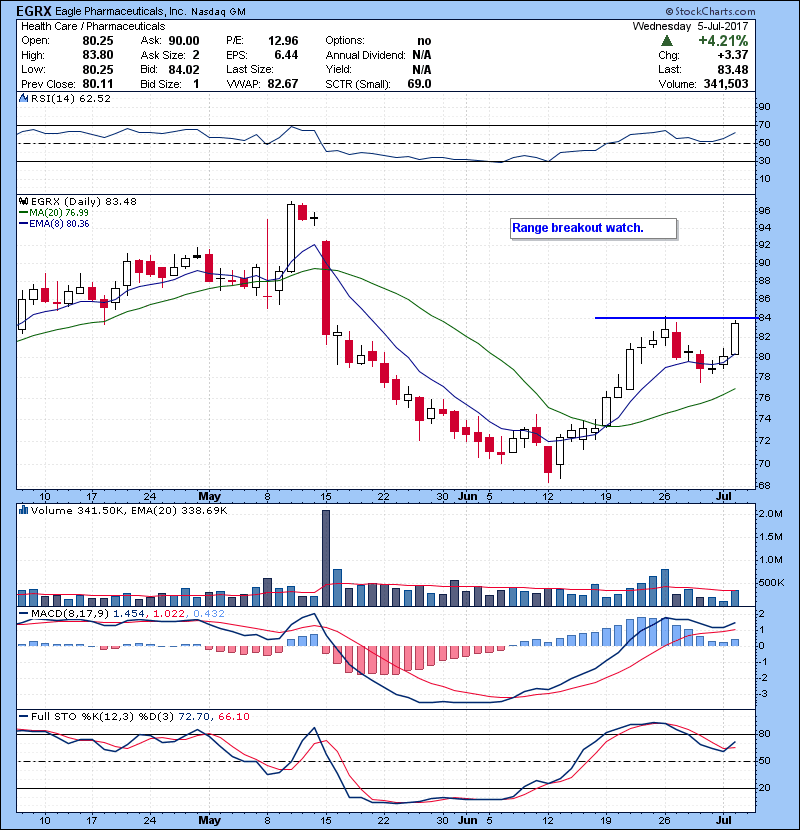The width and height of the screenshot is (800, 830).
Task: Click the Chg value +3.37
Action: click(733, 55)
